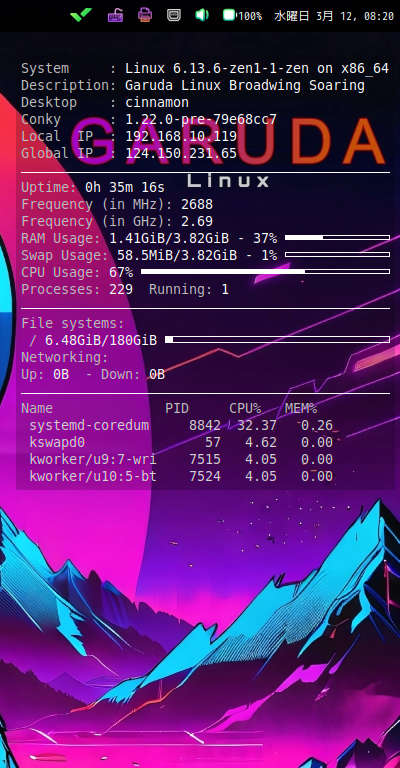Screen dimensions: 400x768
Task: Click the 'CPU%' column header
Action: (245, 408)
